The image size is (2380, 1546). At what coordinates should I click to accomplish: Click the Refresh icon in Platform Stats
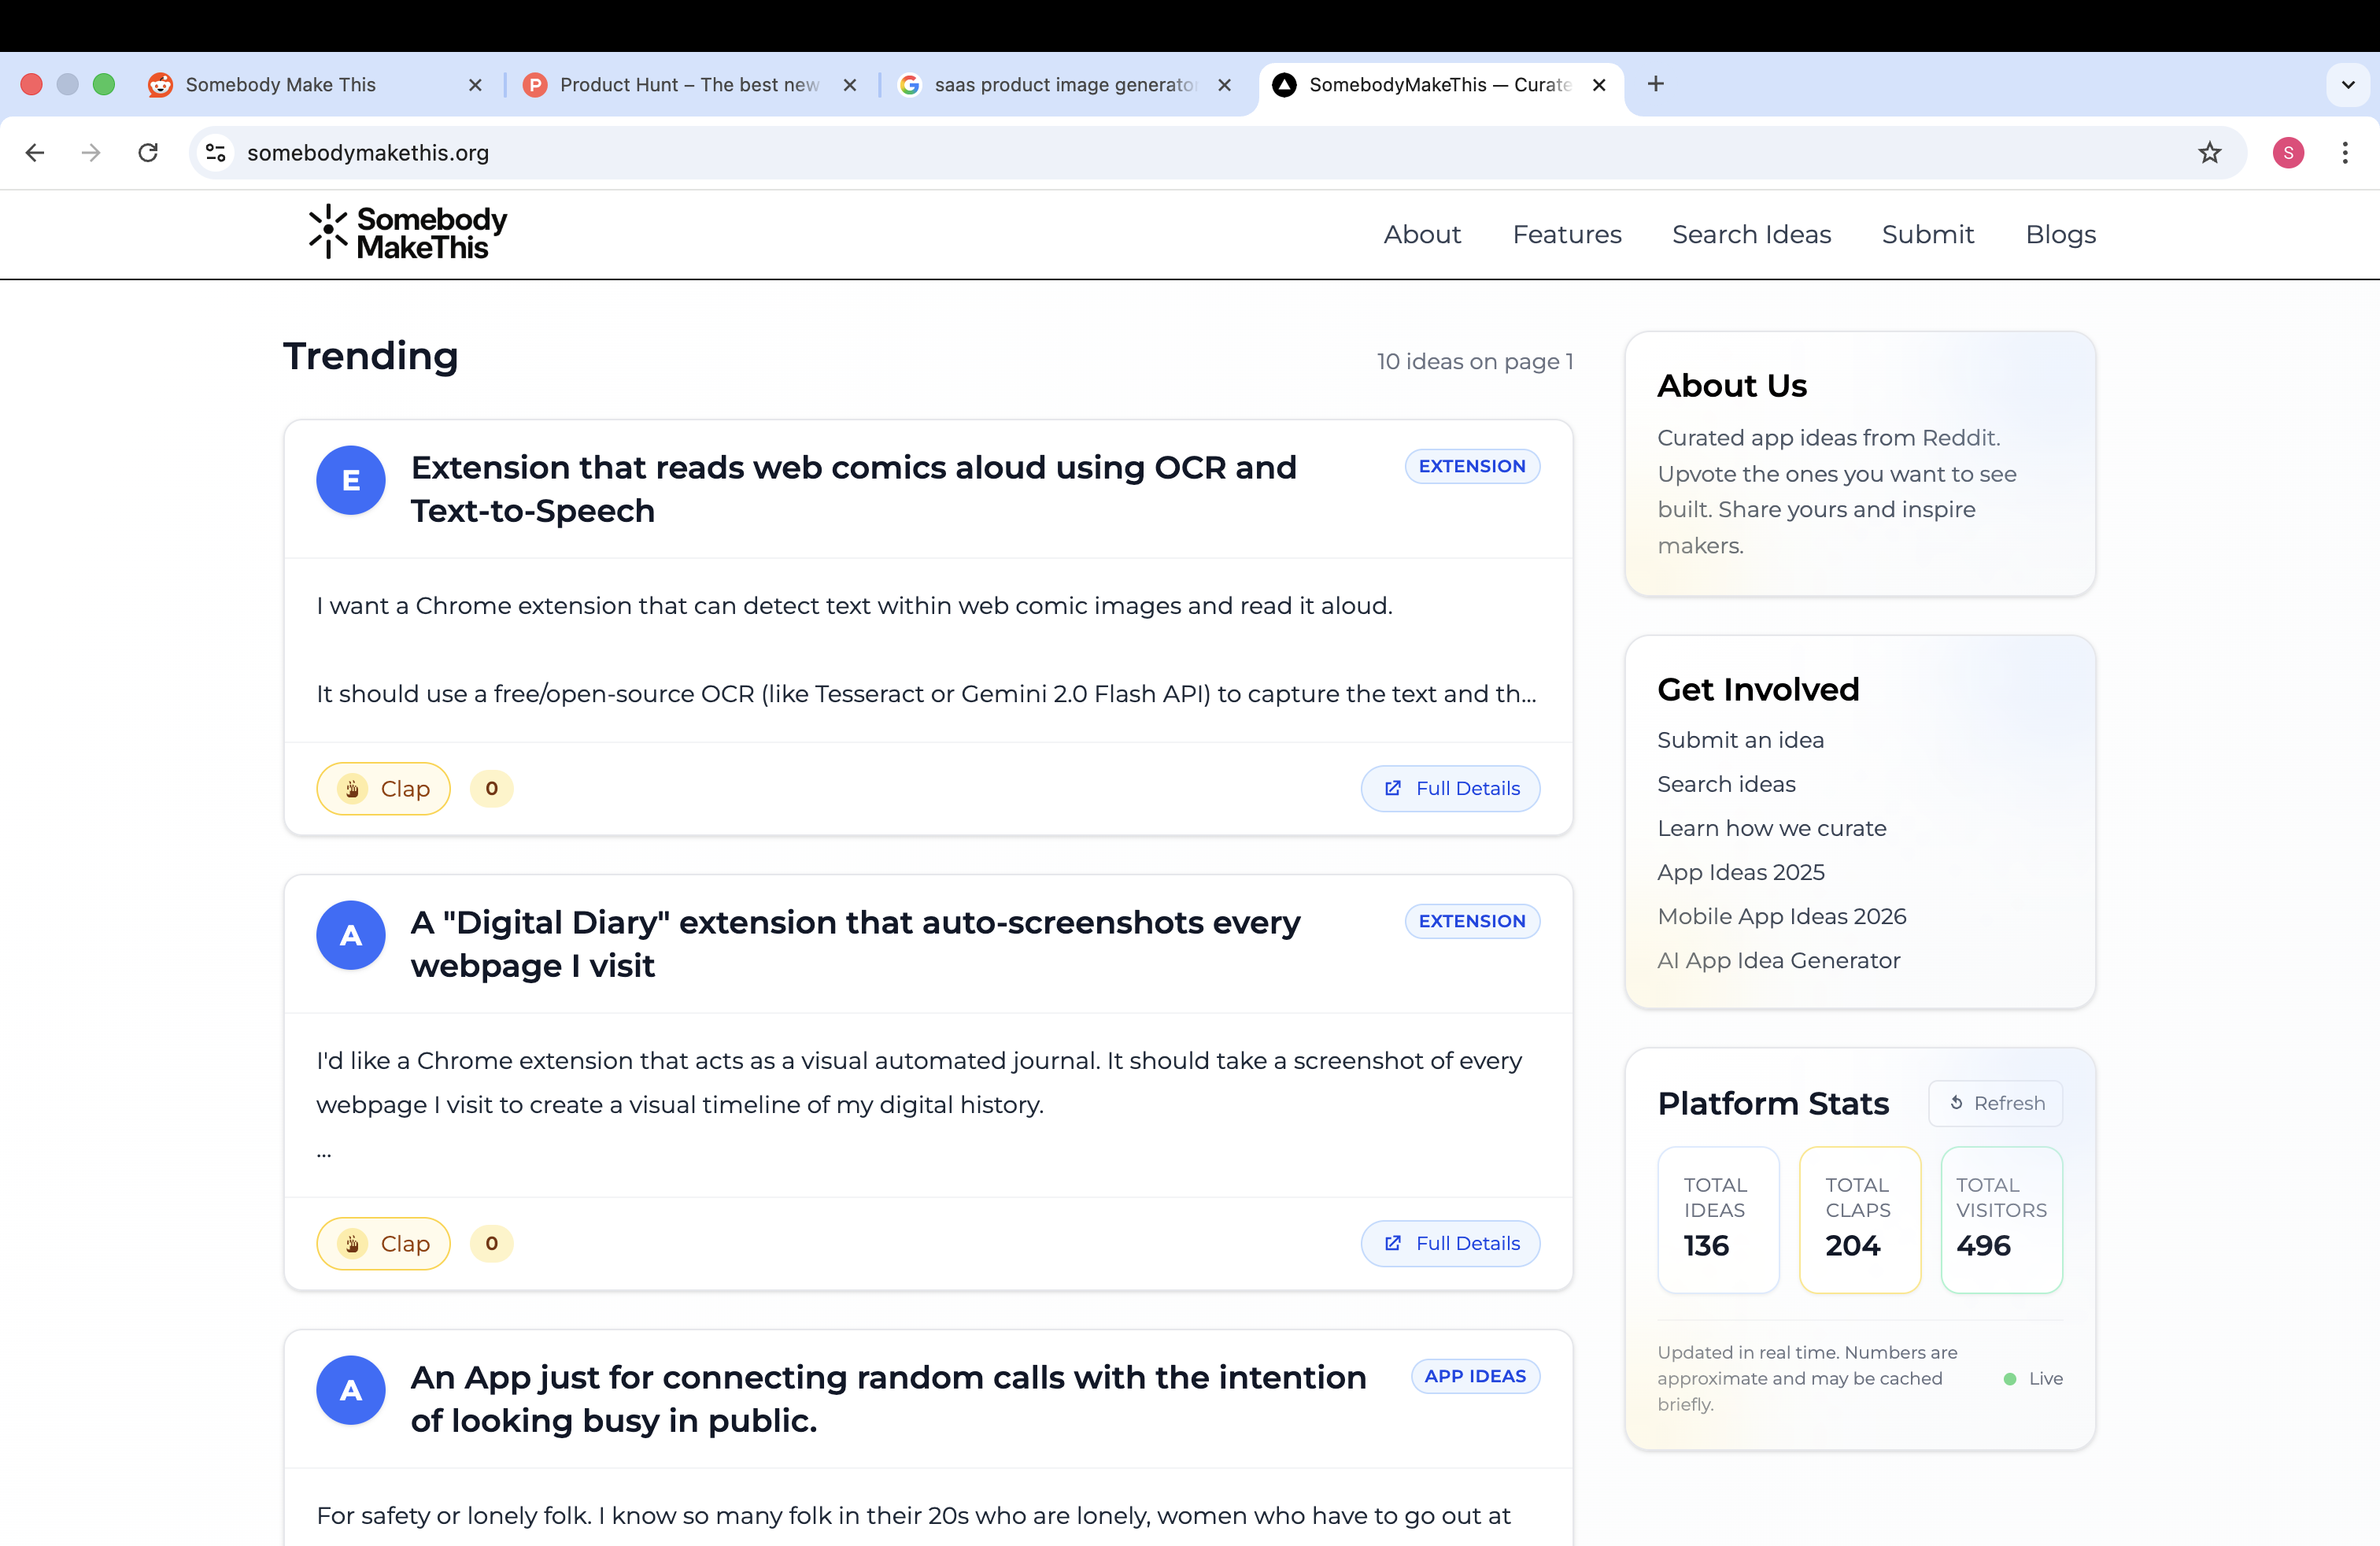pos(1956,1102)
